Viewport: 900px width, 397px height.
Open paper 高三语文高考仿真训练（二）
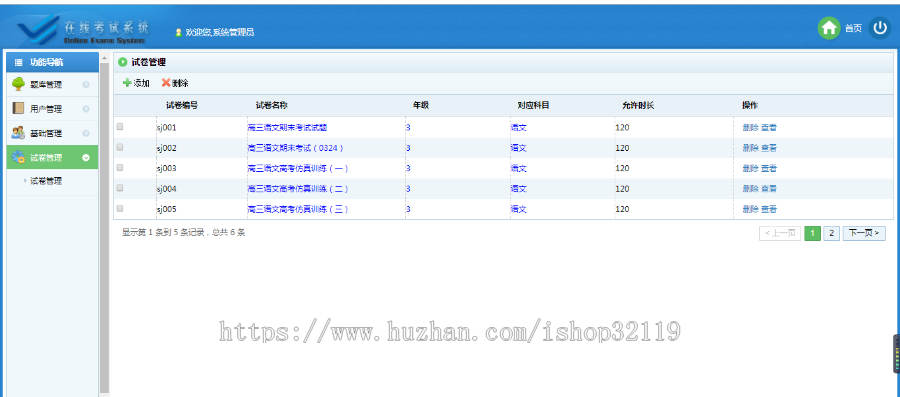coord(298,189)
